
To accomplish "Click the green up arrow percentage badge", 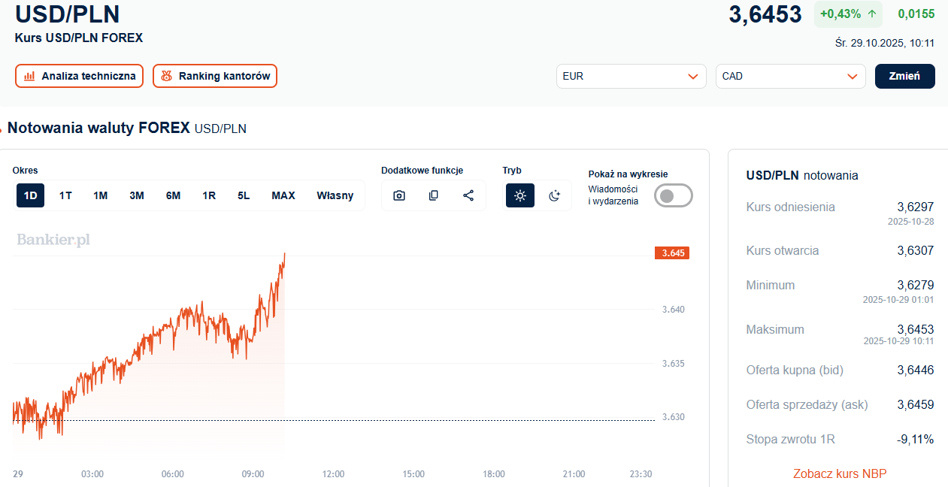I will (x=848, y=14).
